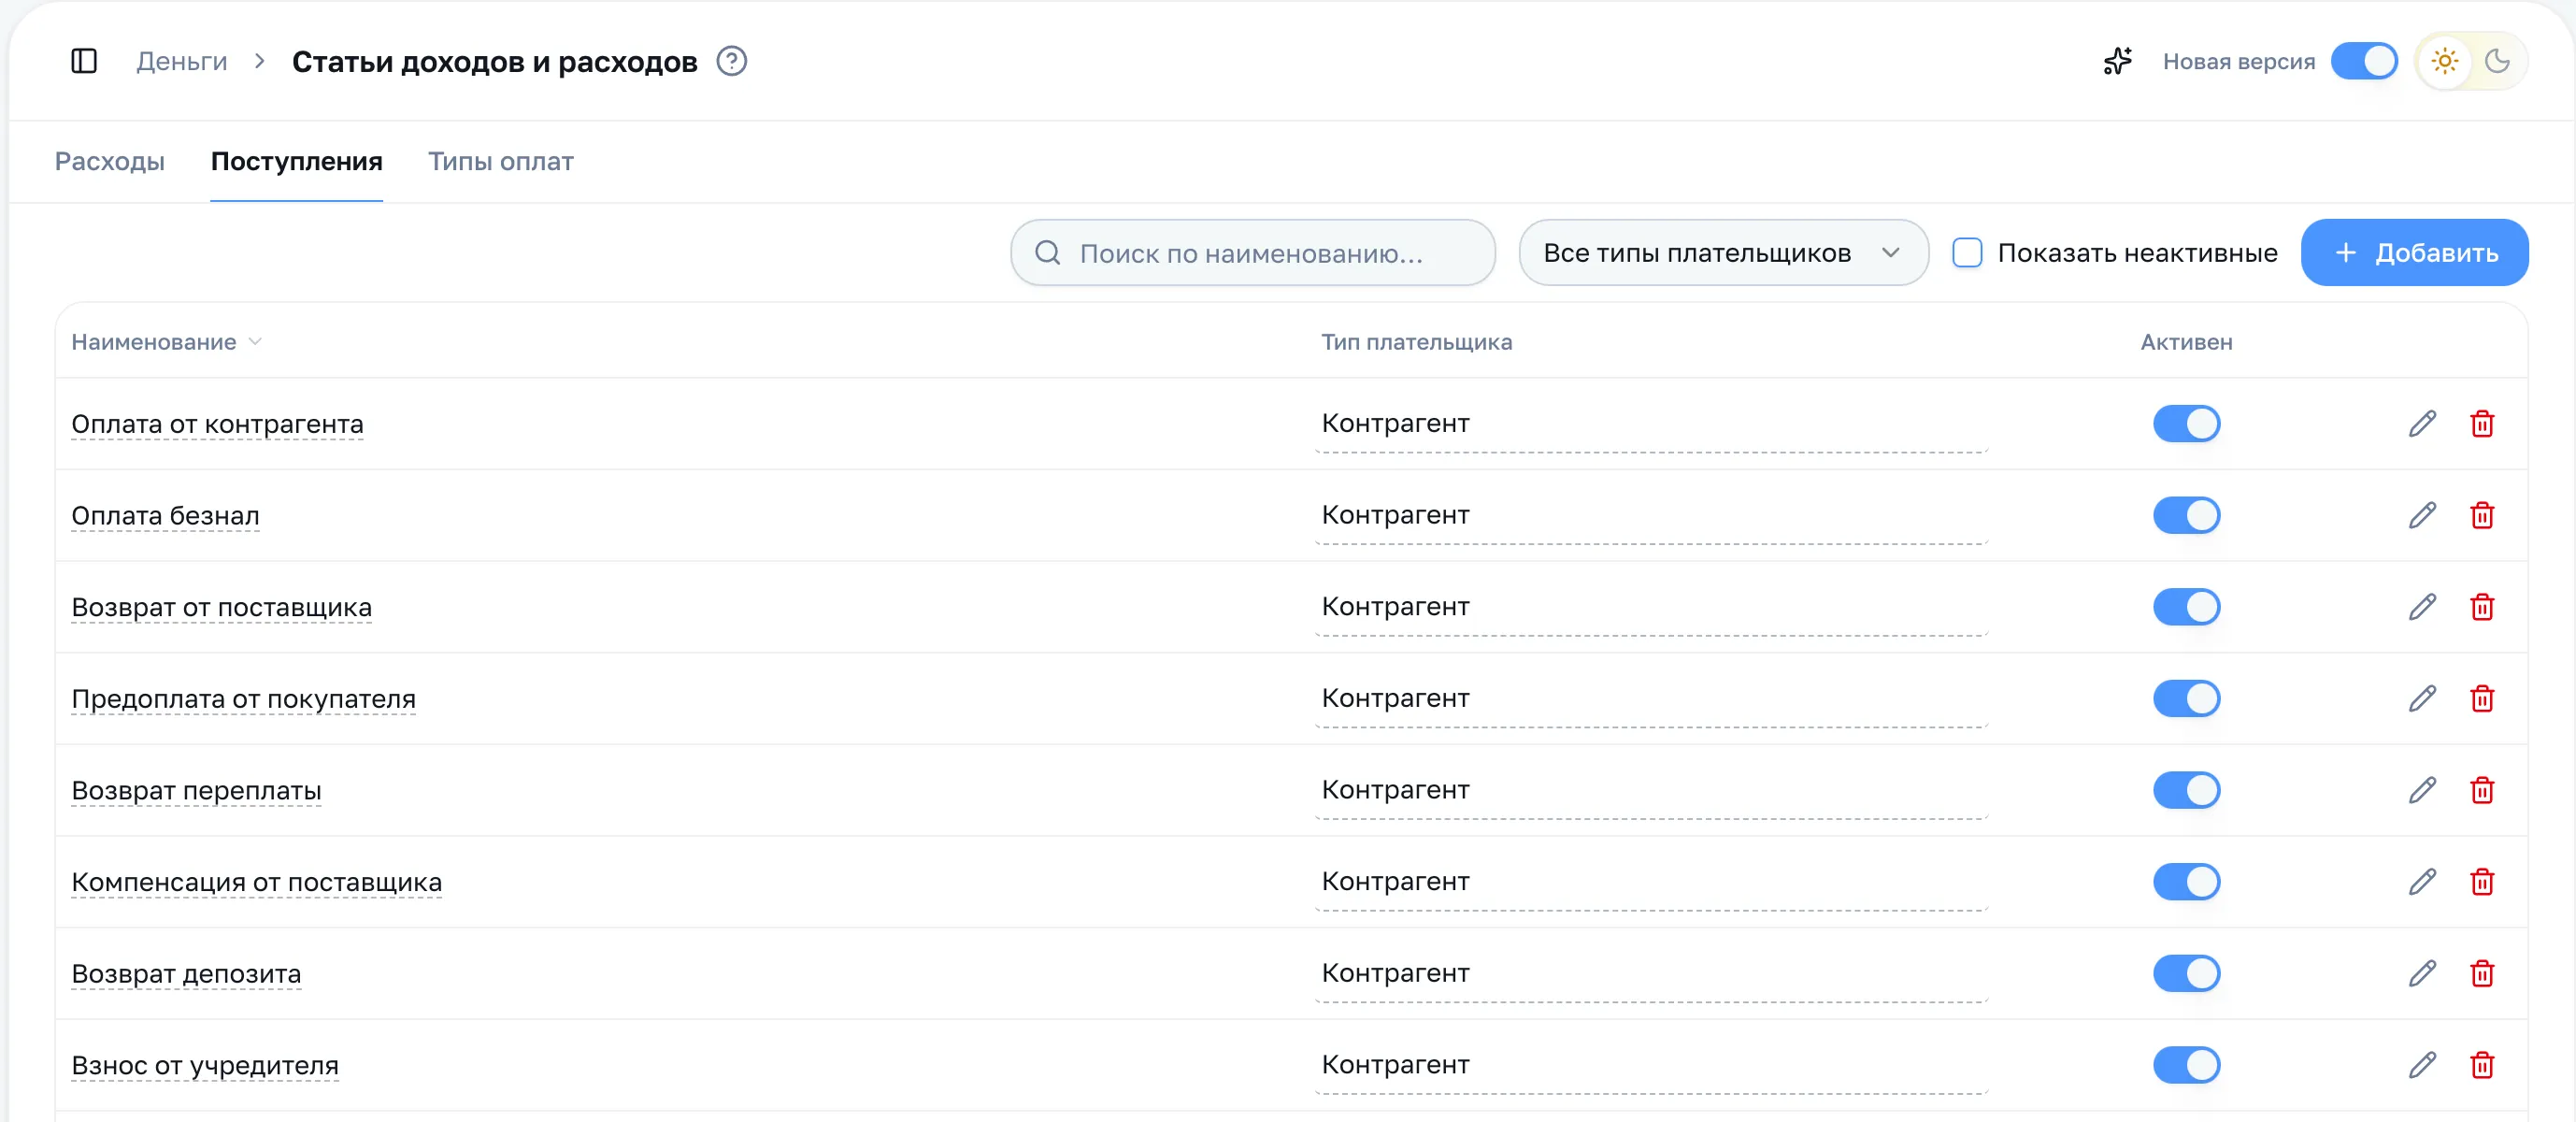Open payer type of Возврат переплаты
The height and width of the screenshot is (1122, 2576).
tap(1650, 792)
